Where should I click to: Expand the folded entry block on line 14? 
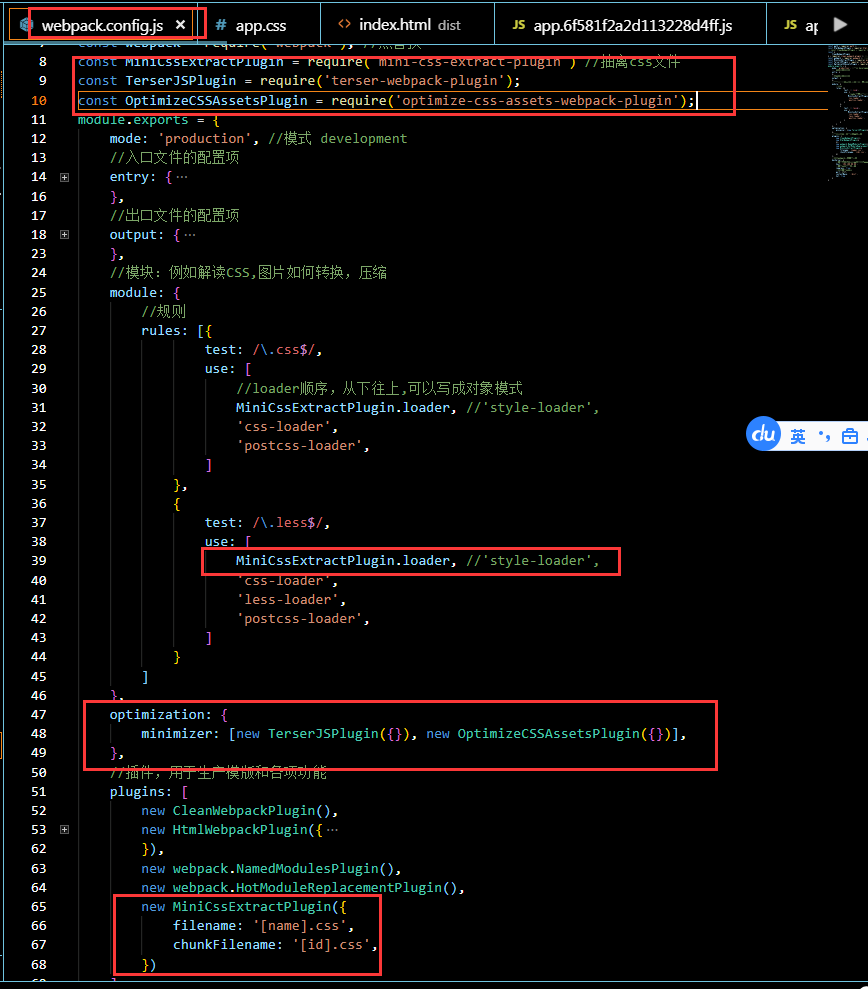64,177
